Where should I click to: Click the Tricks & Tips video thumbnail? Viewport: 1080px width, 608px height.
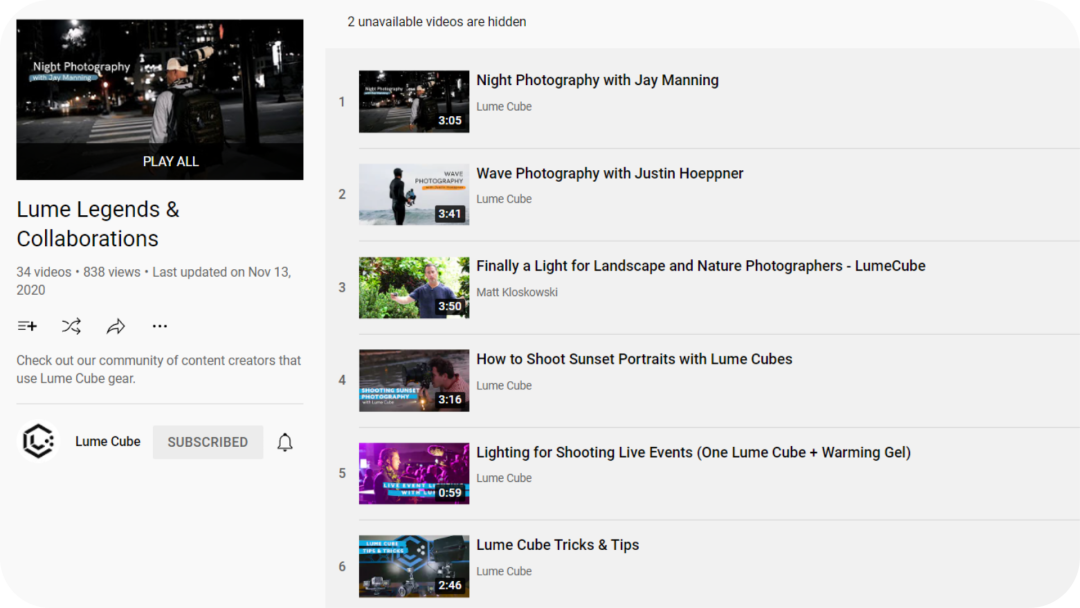(x=414, y=567)
